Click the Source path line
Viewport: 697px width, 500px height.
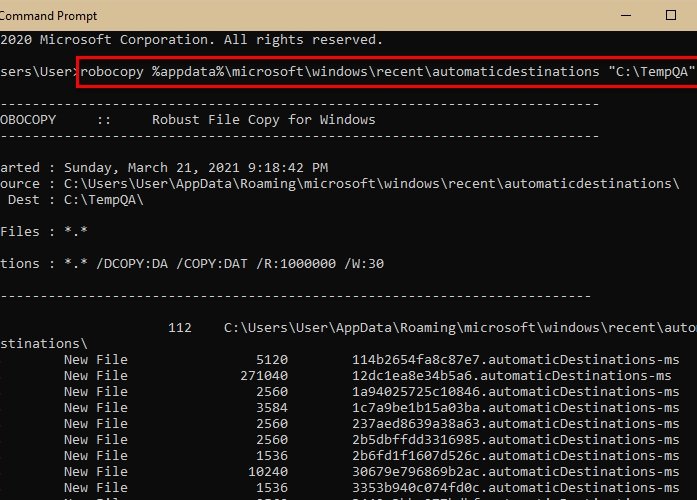click(340, 184)
